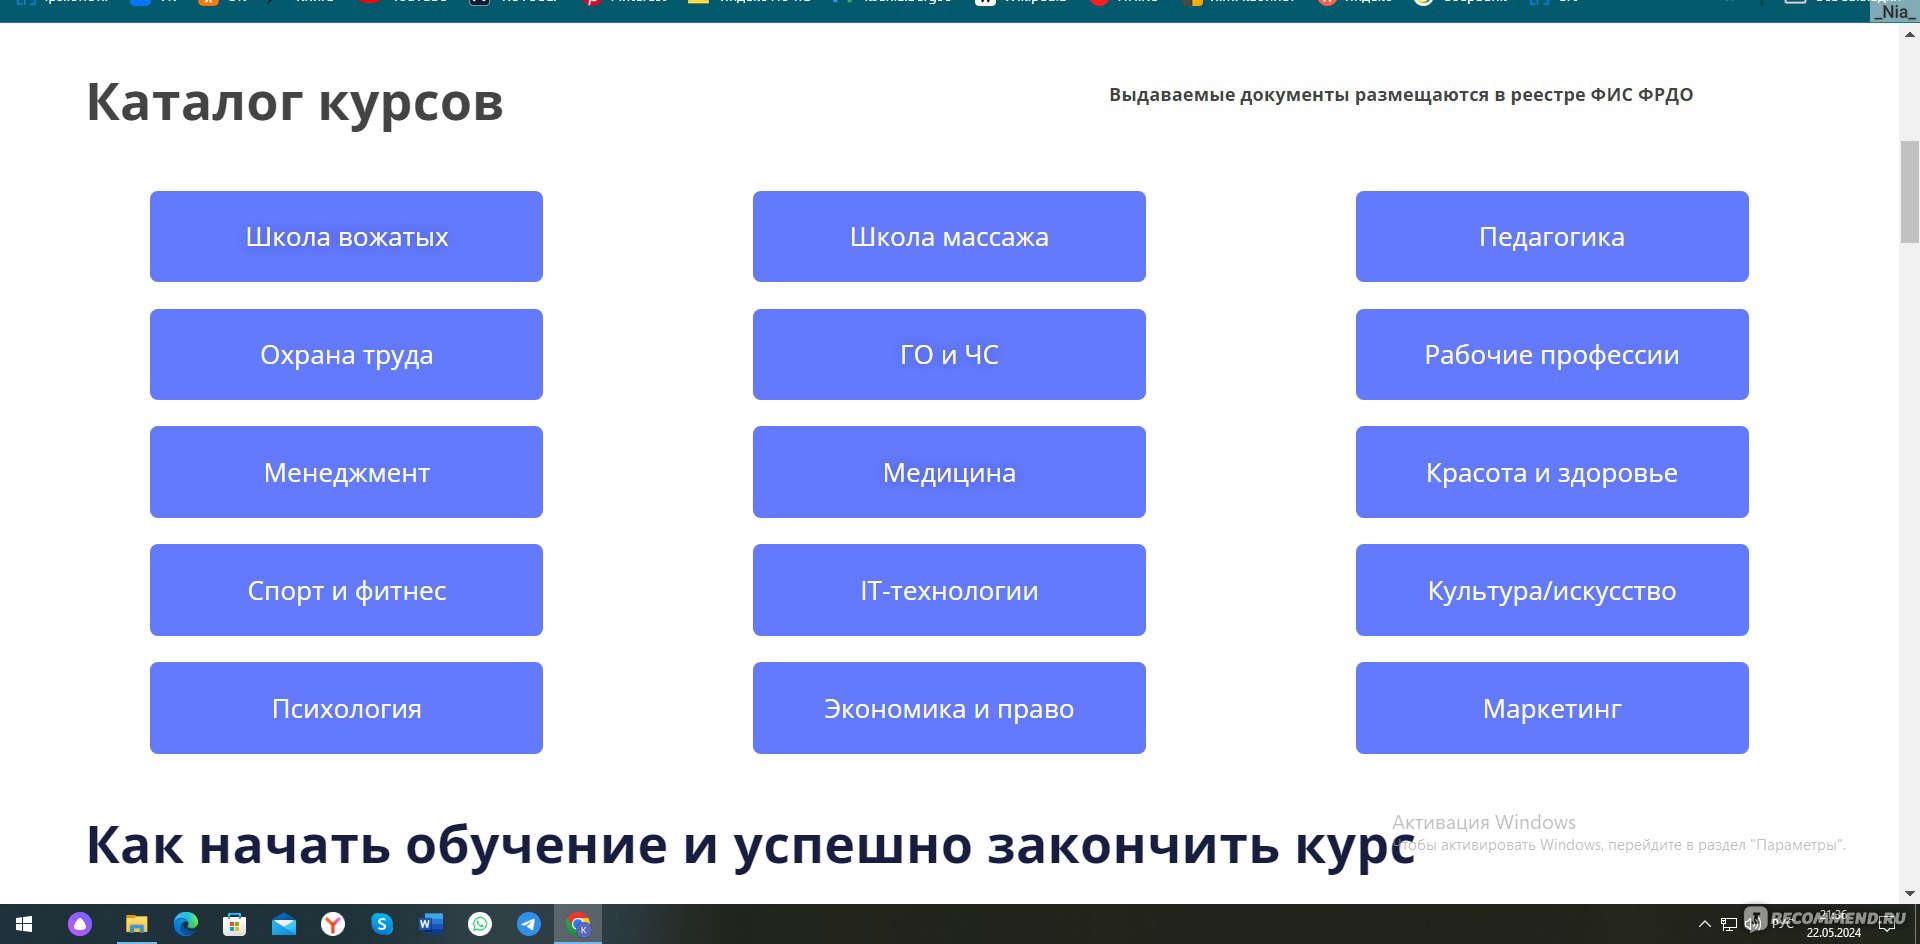Click the scrollbar up arrow
Image resolution: width=1920 pixels, height=944 pixels.
[x=1909, y=34]
